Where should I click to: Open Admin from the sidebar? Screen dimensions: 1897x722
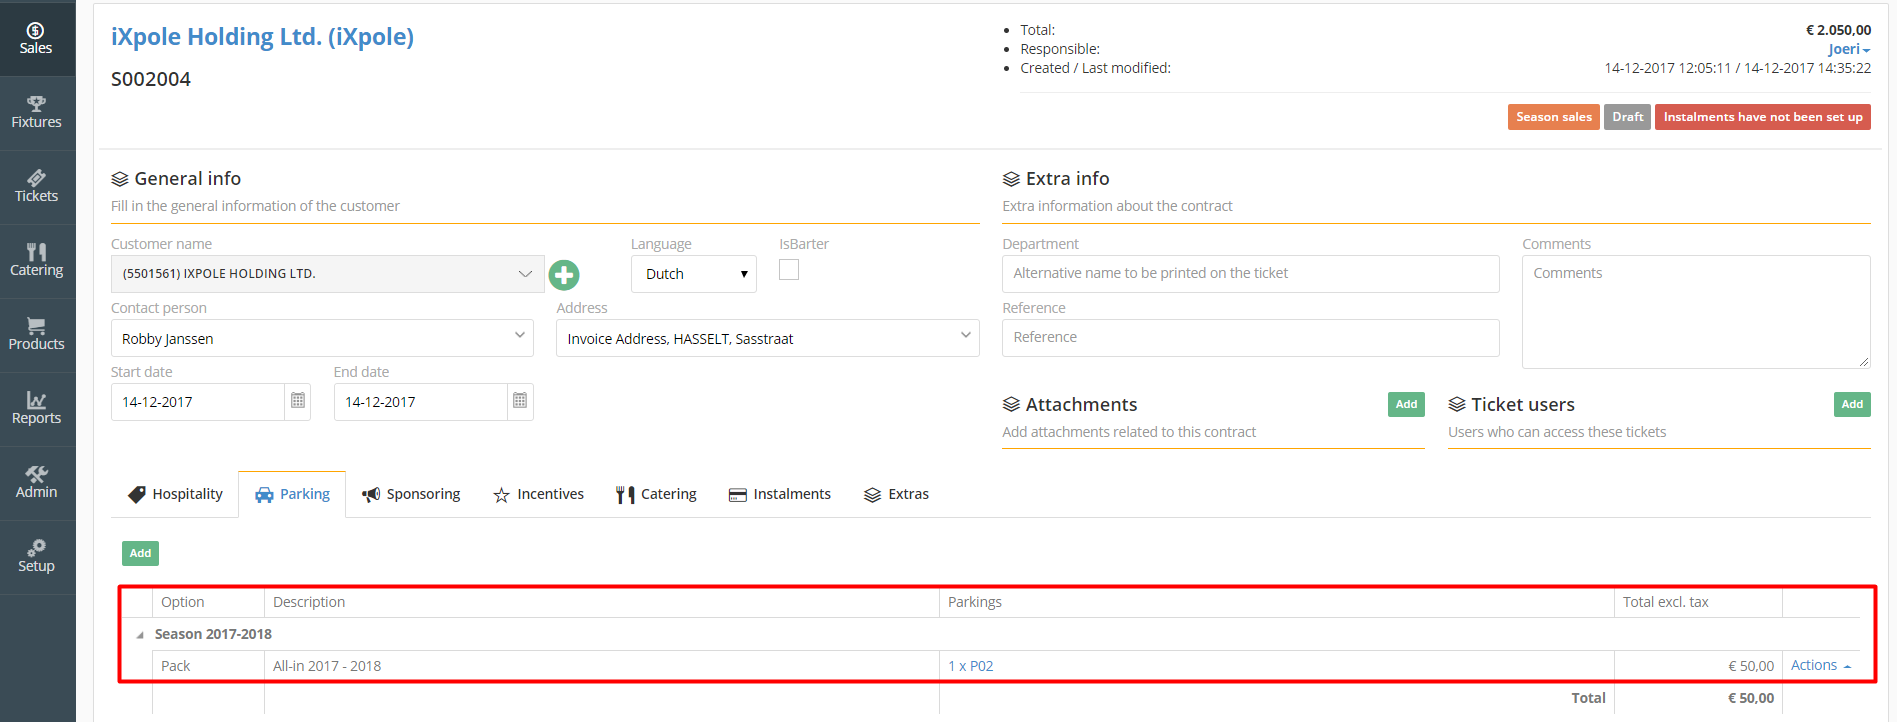pos(37,483)
